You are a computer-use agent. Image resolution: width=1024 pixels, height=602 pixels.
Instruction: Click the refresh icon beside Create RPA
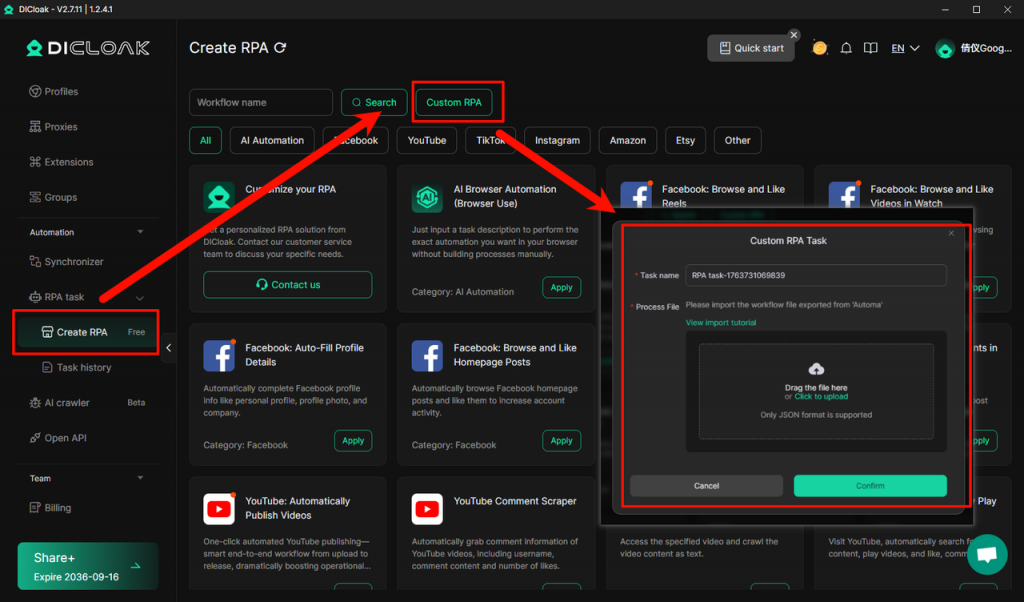tap(281, 48)
